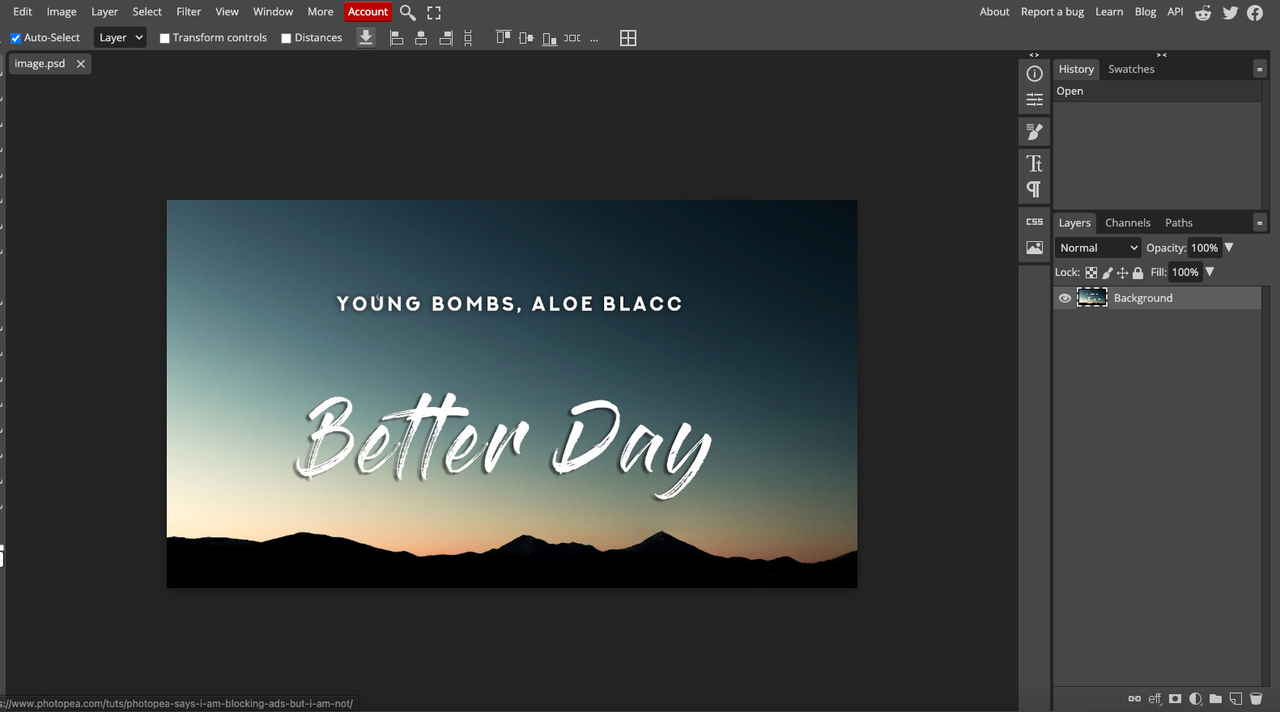Distribute horizontal spacing icon

coord(572,38)
